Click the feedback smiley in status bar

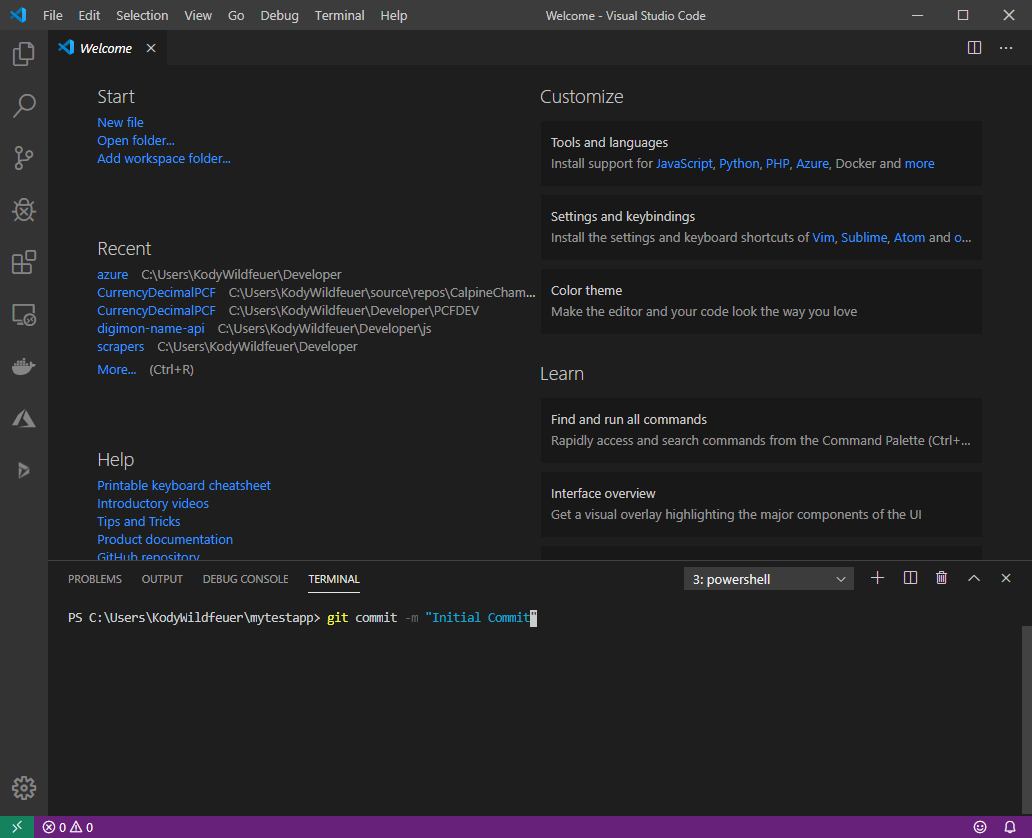click(x=980, y=827)
